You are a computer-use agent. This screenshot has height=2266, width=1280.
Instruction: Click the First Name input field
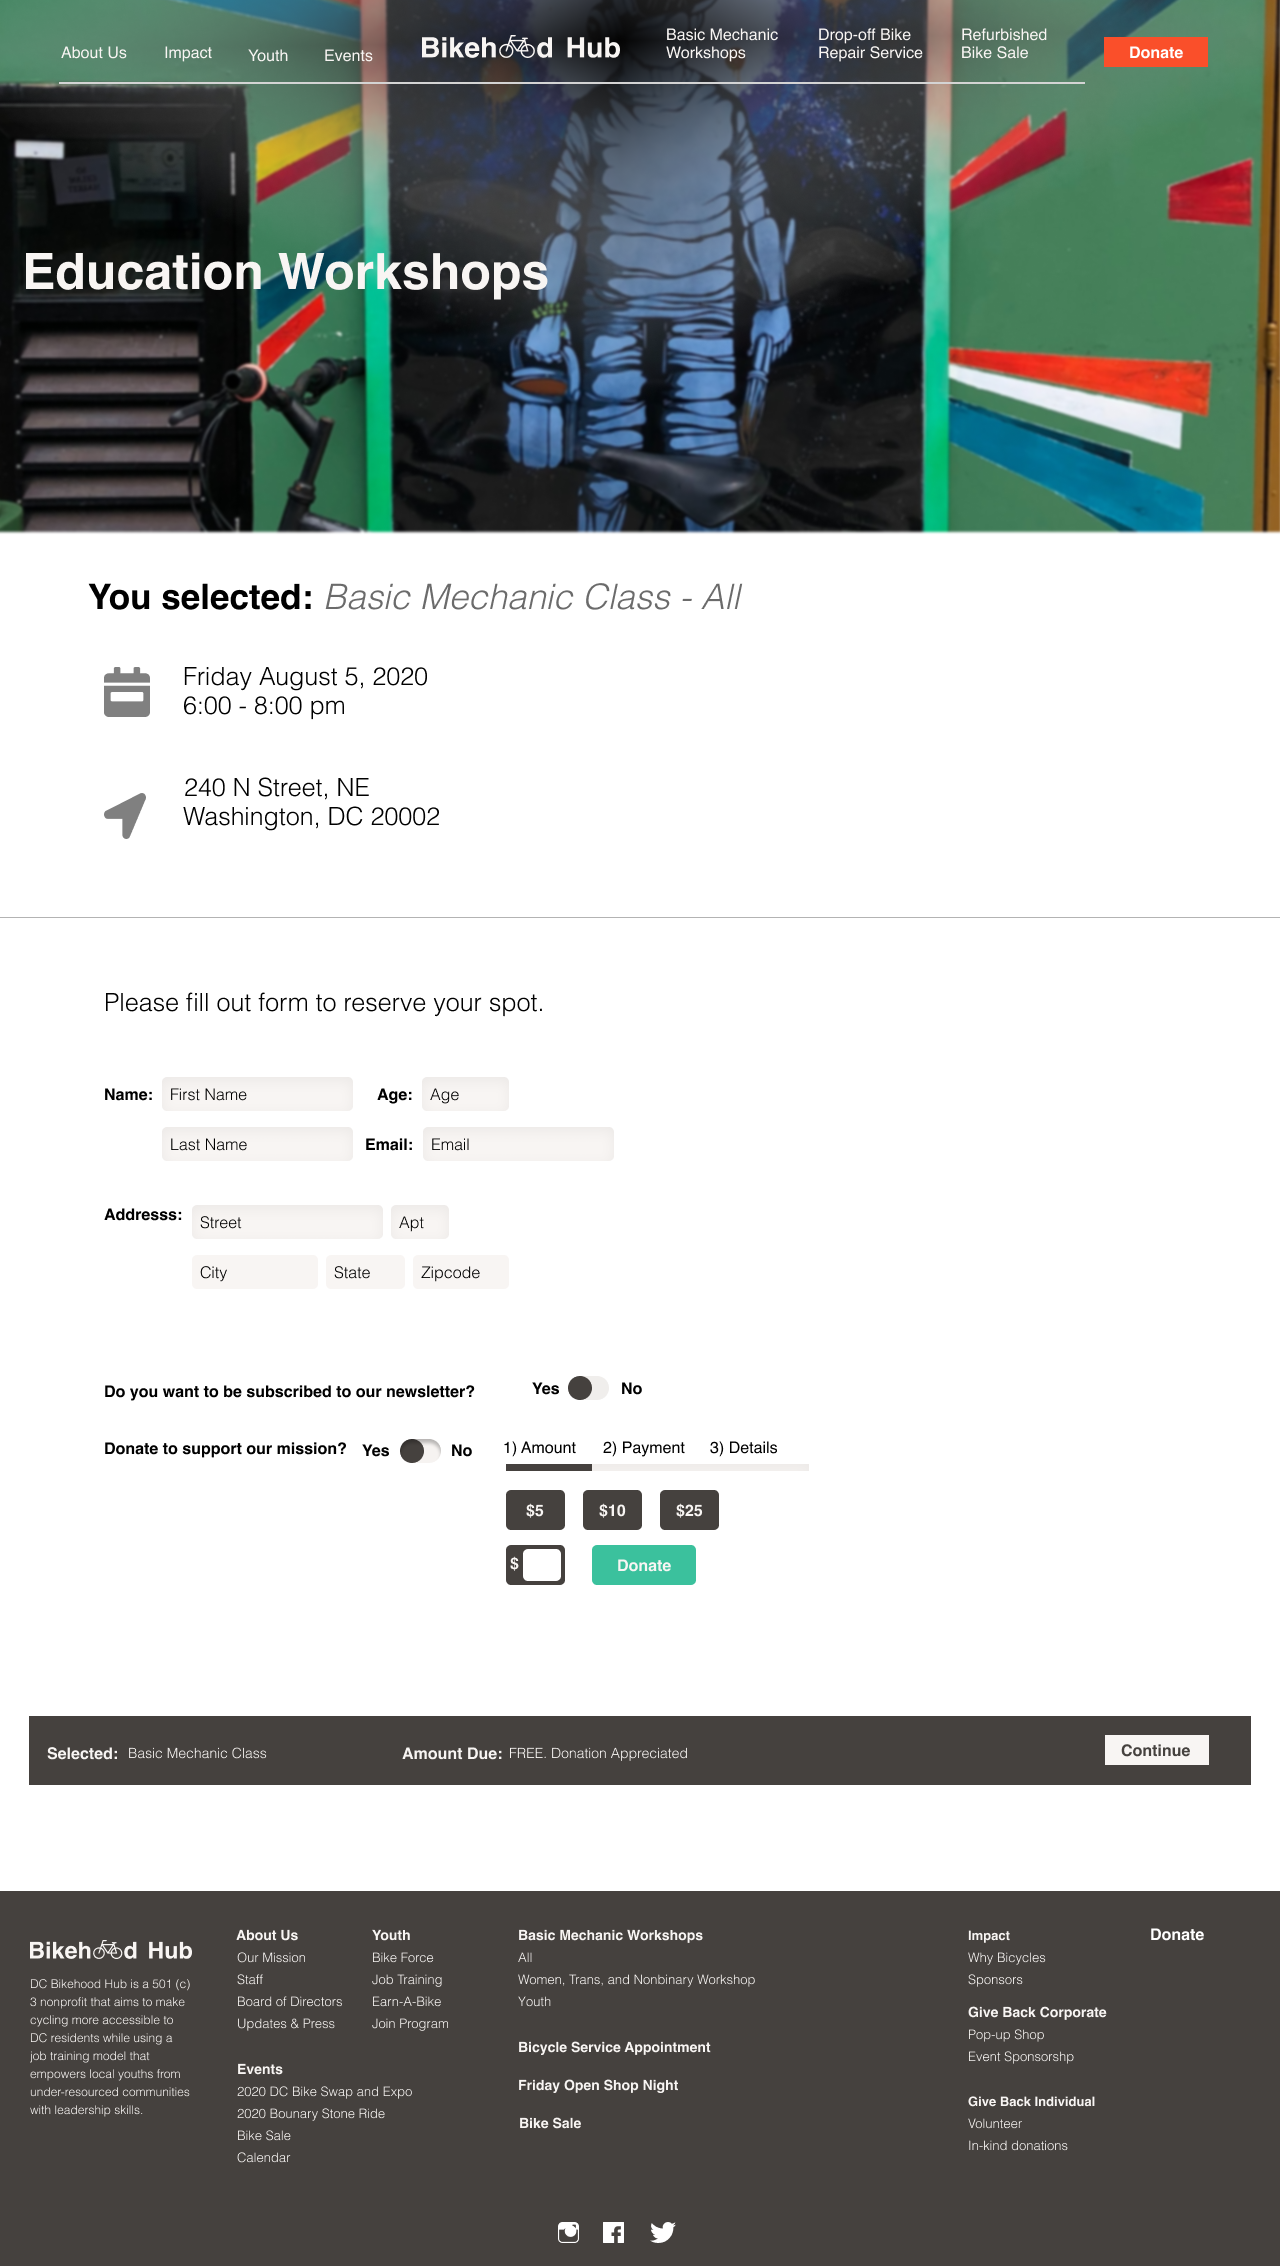tap(257, 1094)
